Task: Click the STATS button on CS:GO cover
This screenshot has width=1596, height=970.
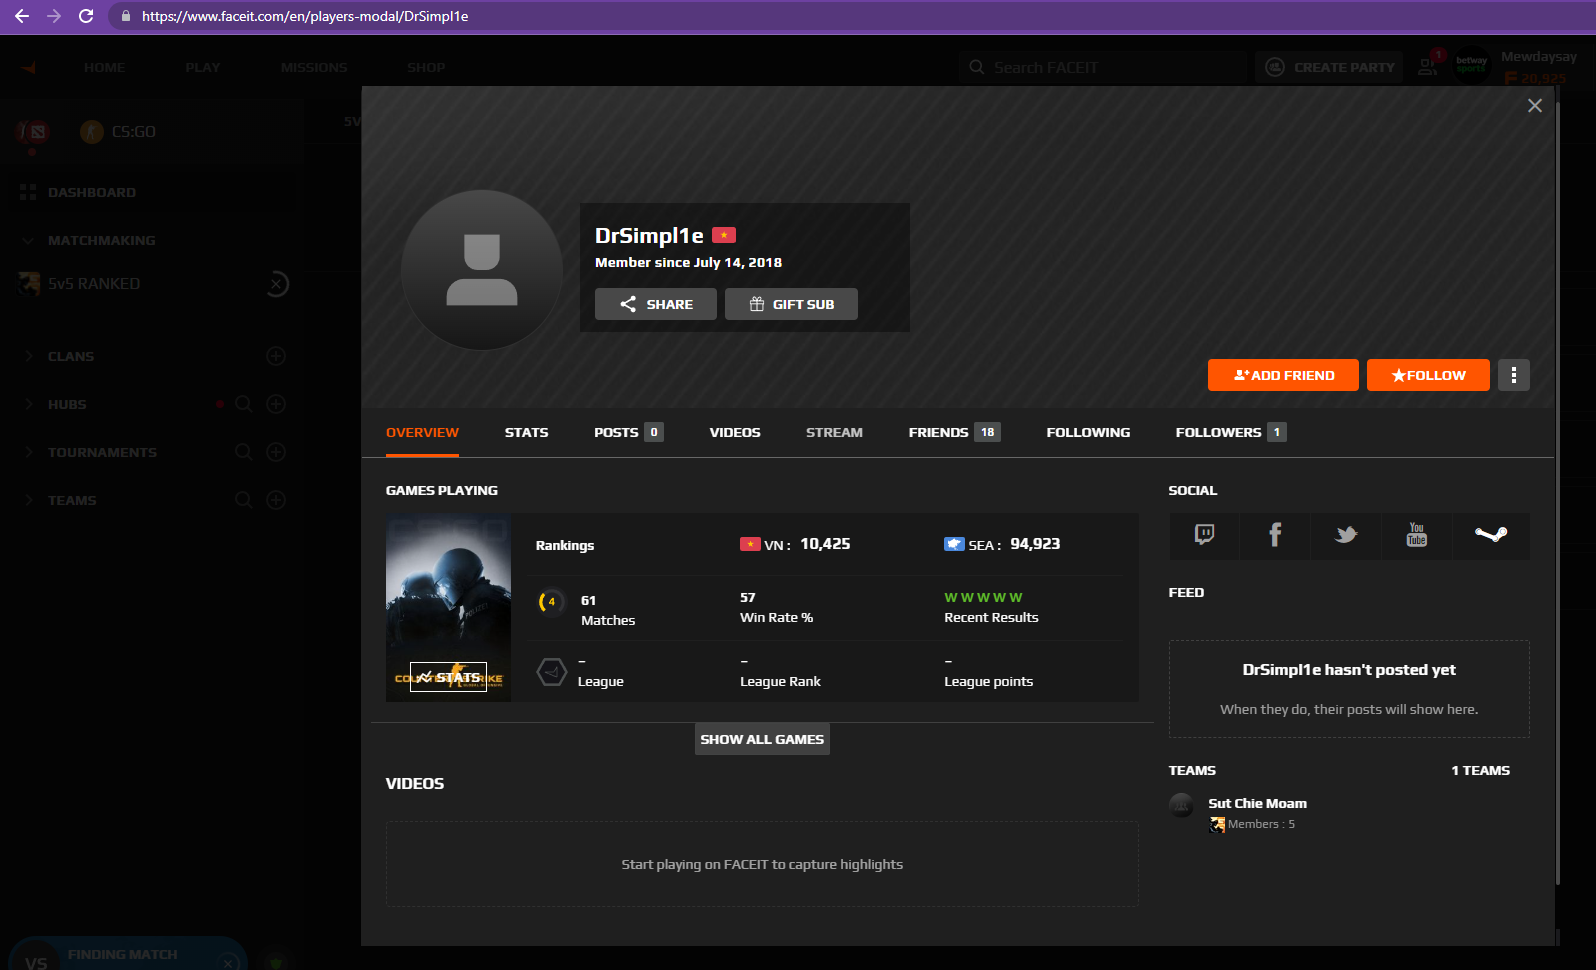Action: click(448, 677)
